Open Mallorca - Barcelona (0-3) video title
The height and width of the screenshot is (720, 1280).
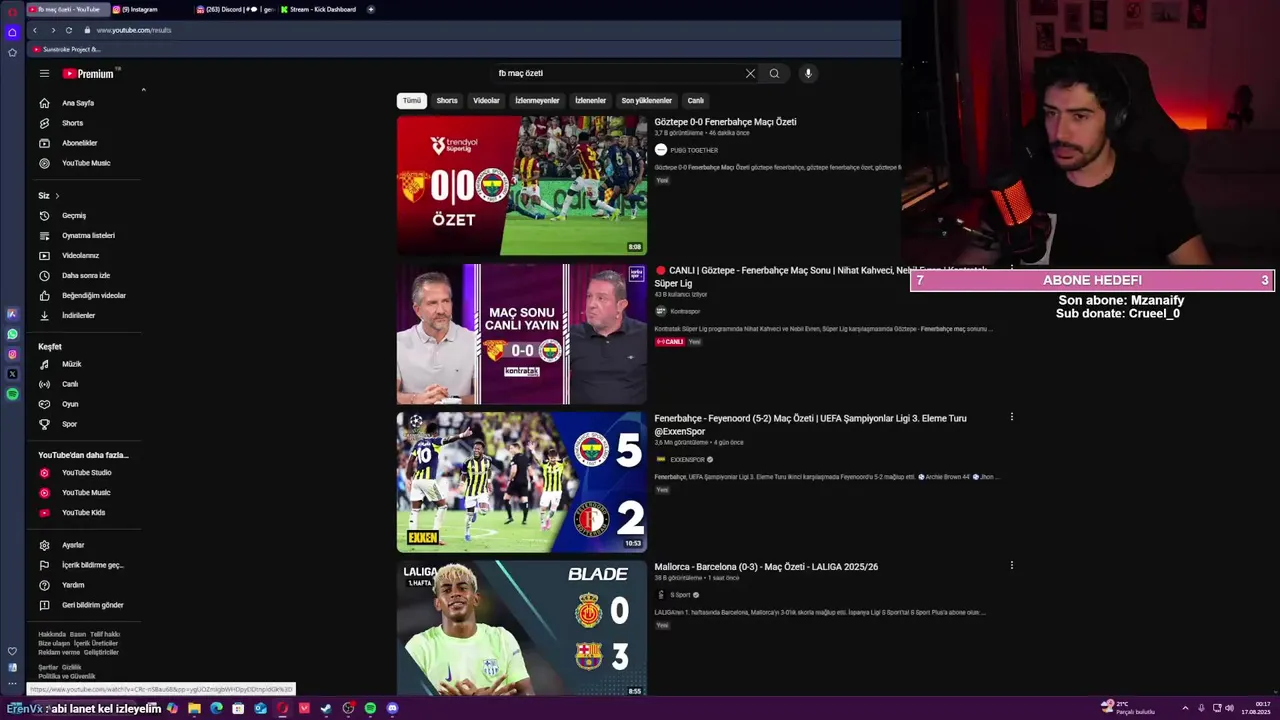[766, 567]
